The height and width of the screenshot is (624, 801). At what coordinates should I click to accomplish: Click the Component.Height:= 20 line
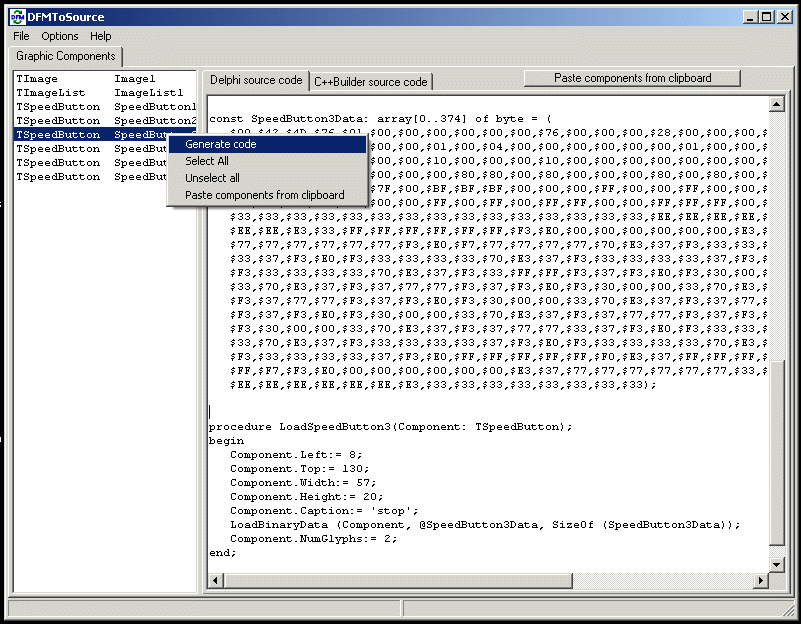307,497
